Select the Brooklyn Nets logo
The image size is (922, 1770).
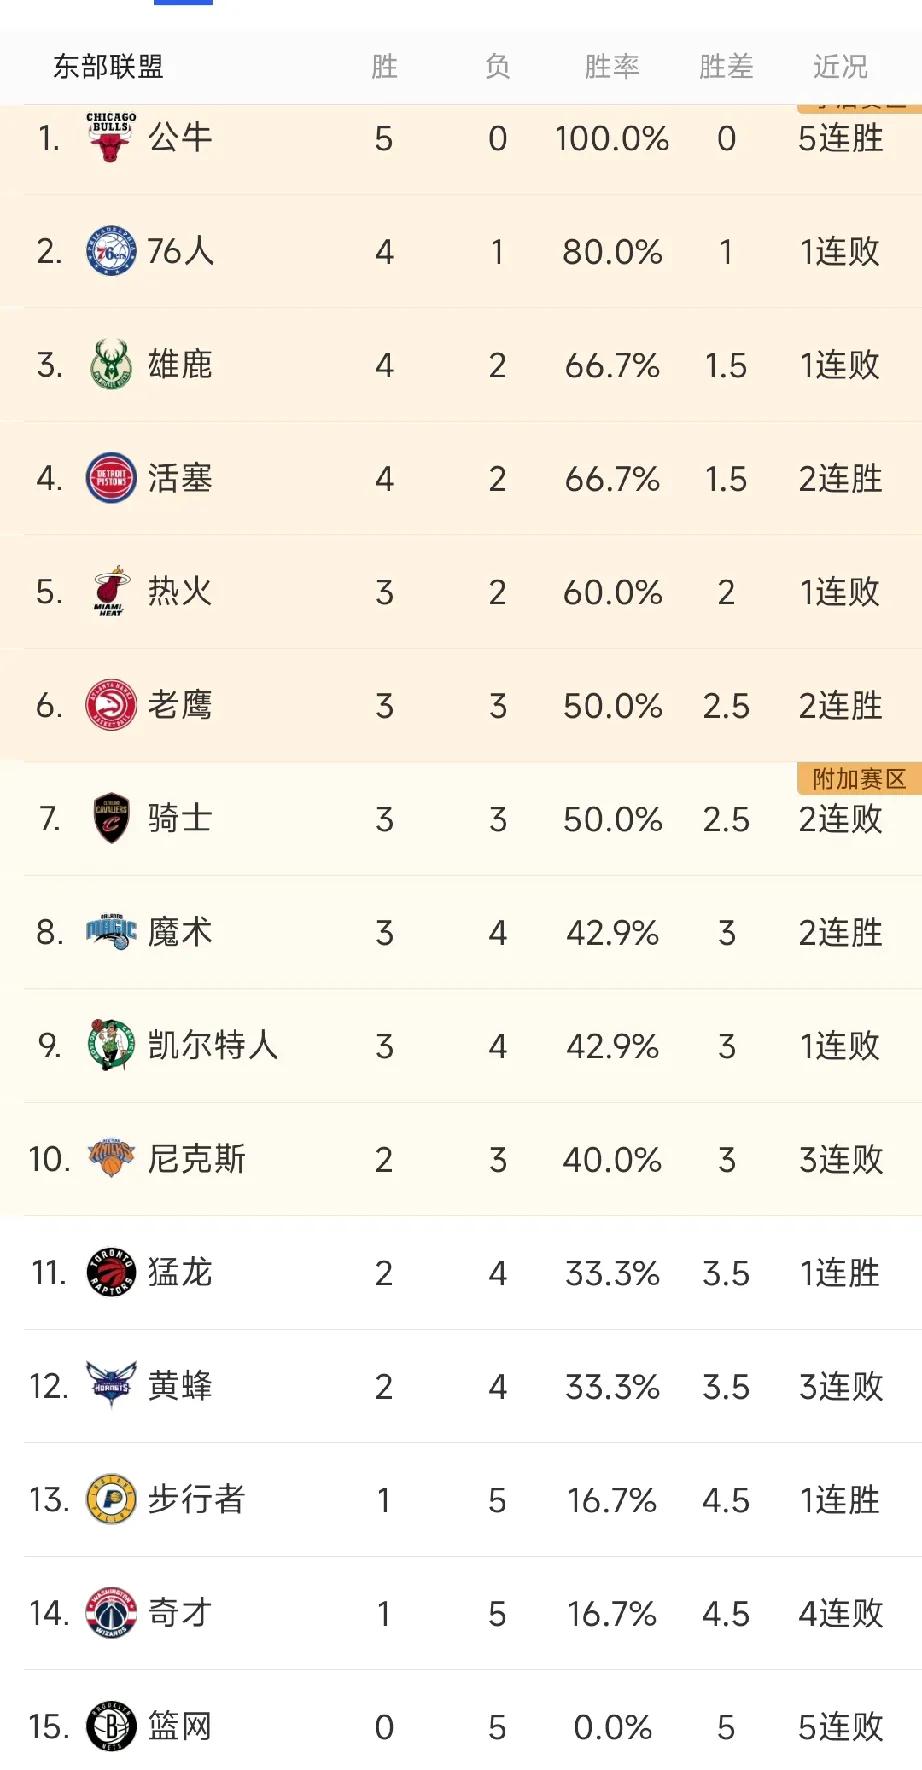pos(111,1726)
